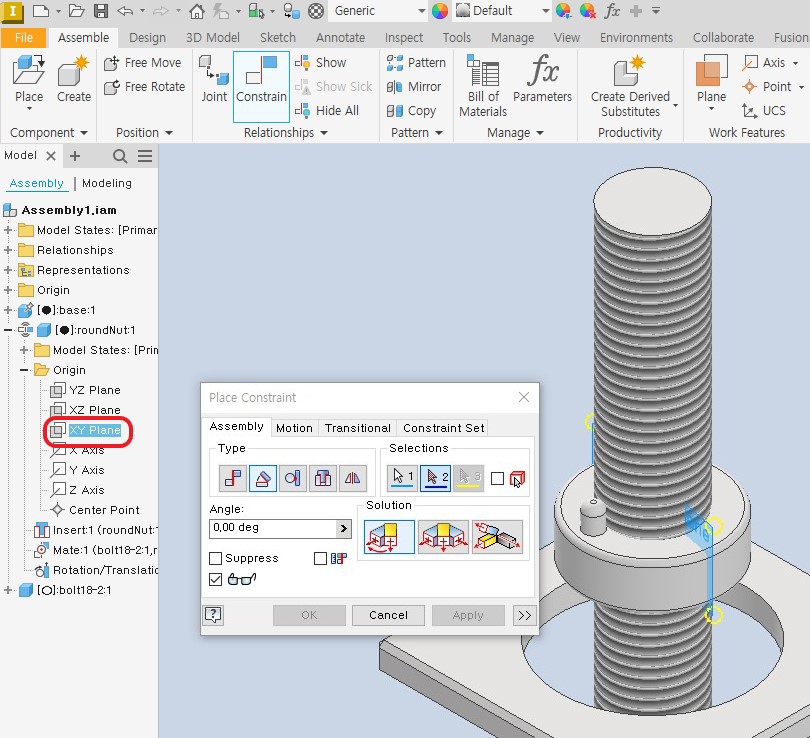This screenshot has height=738, width=810.
Task: Select the Mate constraint type icon
Action: [x=233, y=478]
